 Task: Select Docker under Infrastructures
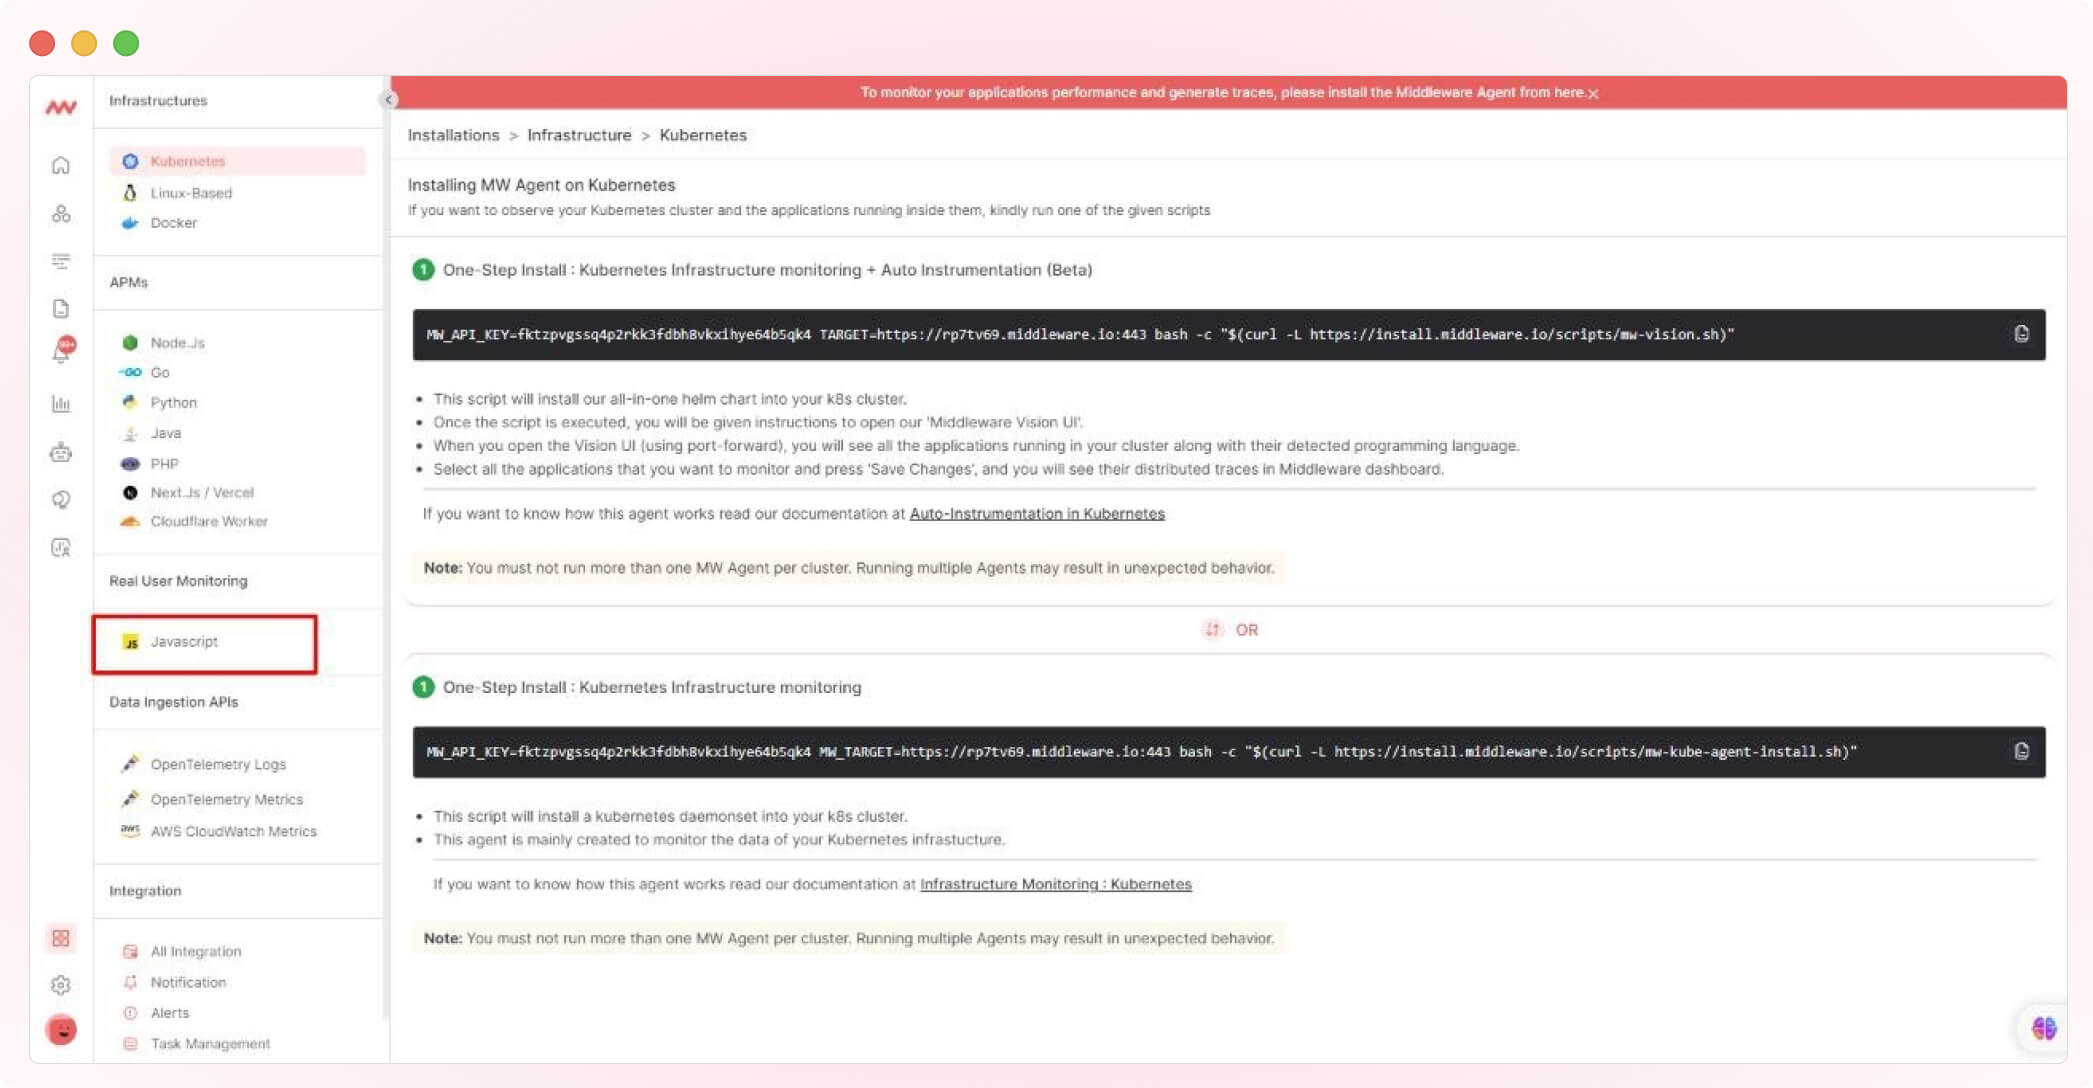(x=173, y=223)
